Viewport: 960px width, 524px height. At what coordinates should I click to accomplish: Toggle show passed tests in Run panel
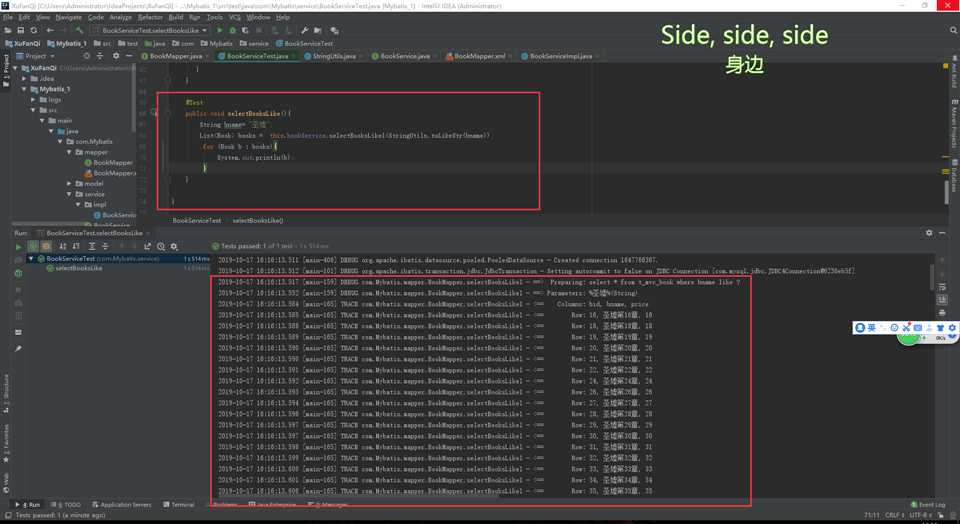click(x=33, y=246)
